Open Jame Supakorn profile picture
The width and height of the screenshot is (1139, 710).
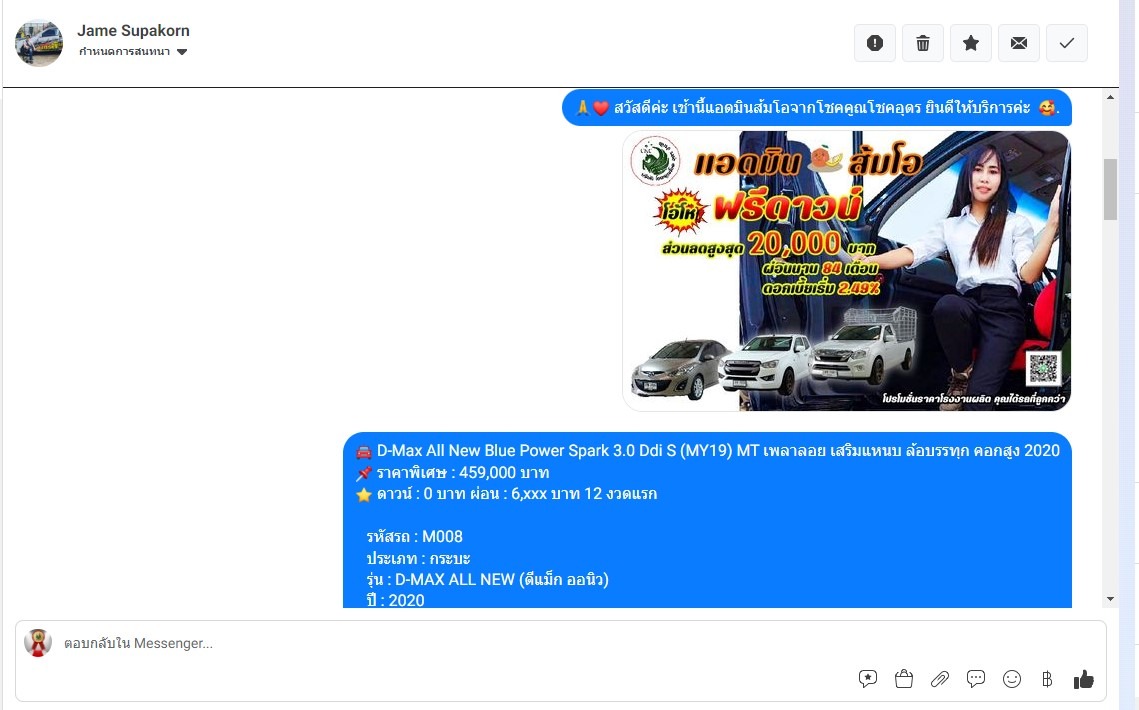[39, 44]
